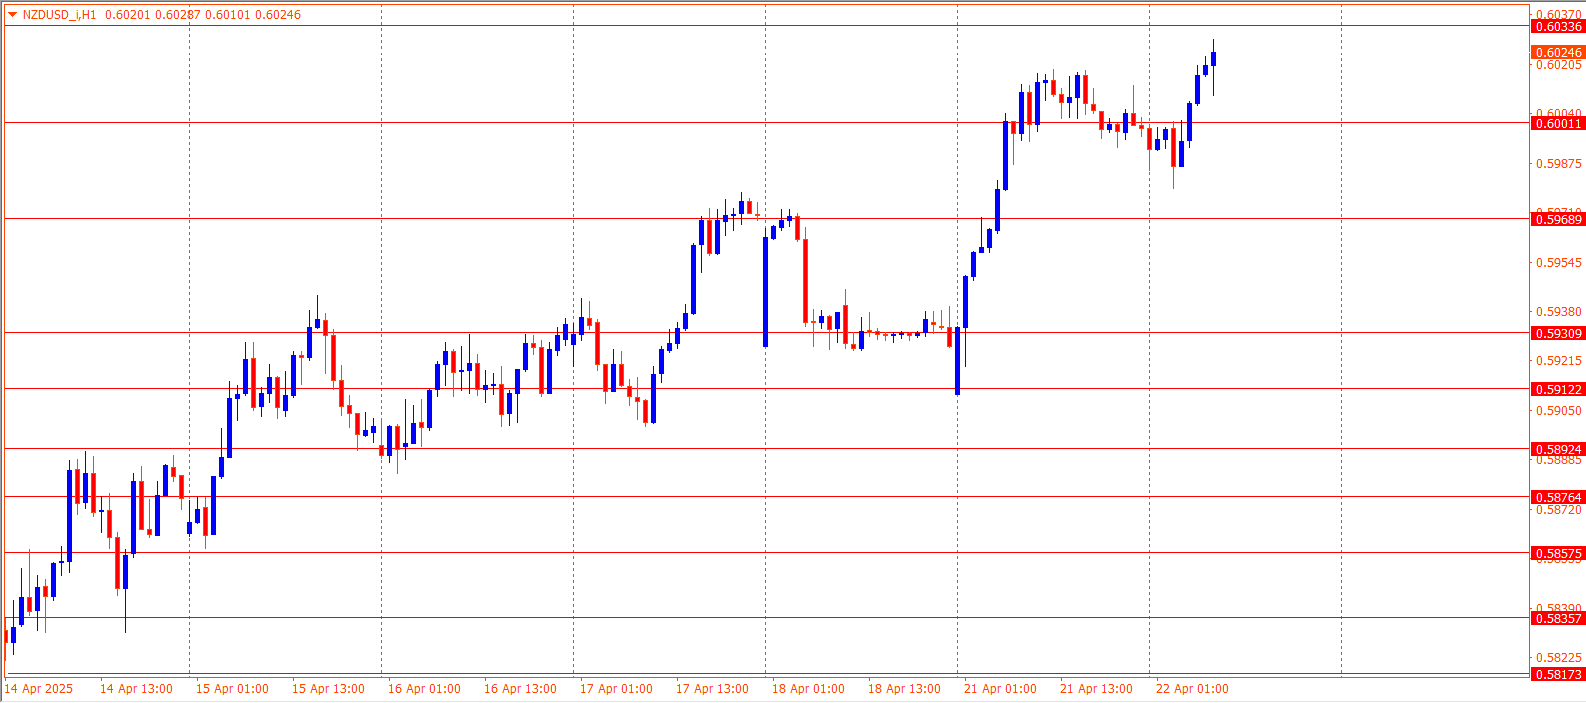This screenshot has width=1586, height=703.
Task: Click the red 0.58575 level label
Action: click(1558, 554)
